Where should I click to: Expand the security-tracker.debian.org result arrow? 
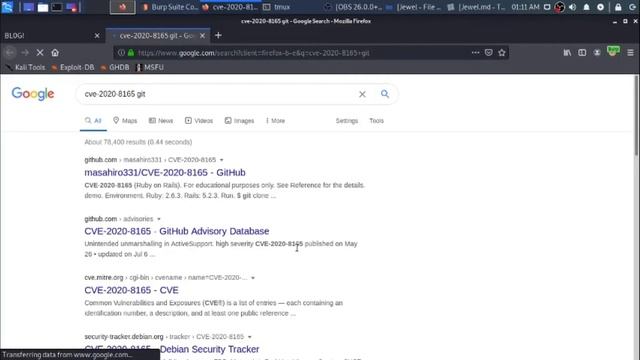[250, 337]
